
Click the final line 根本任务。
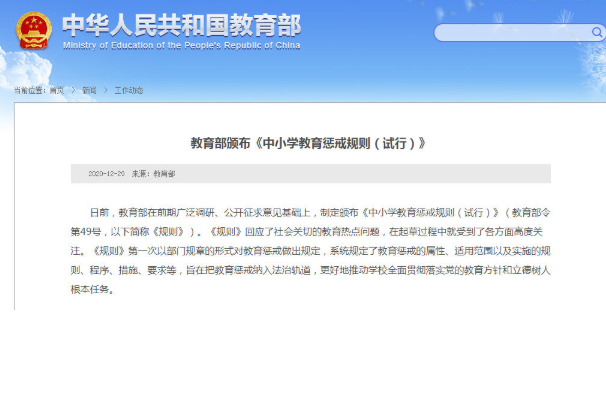(92, 289)
